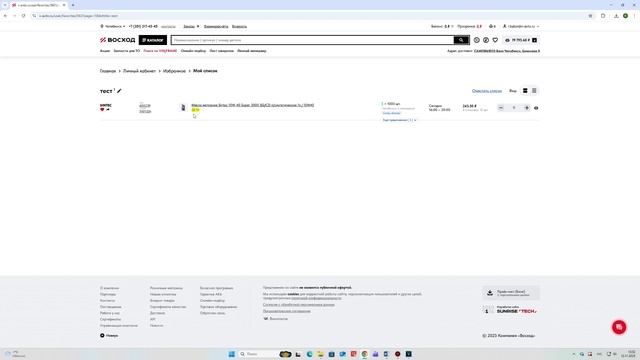Go to Личный кабинет breadcrumb
640x360 pixels.
coord(139,71)
